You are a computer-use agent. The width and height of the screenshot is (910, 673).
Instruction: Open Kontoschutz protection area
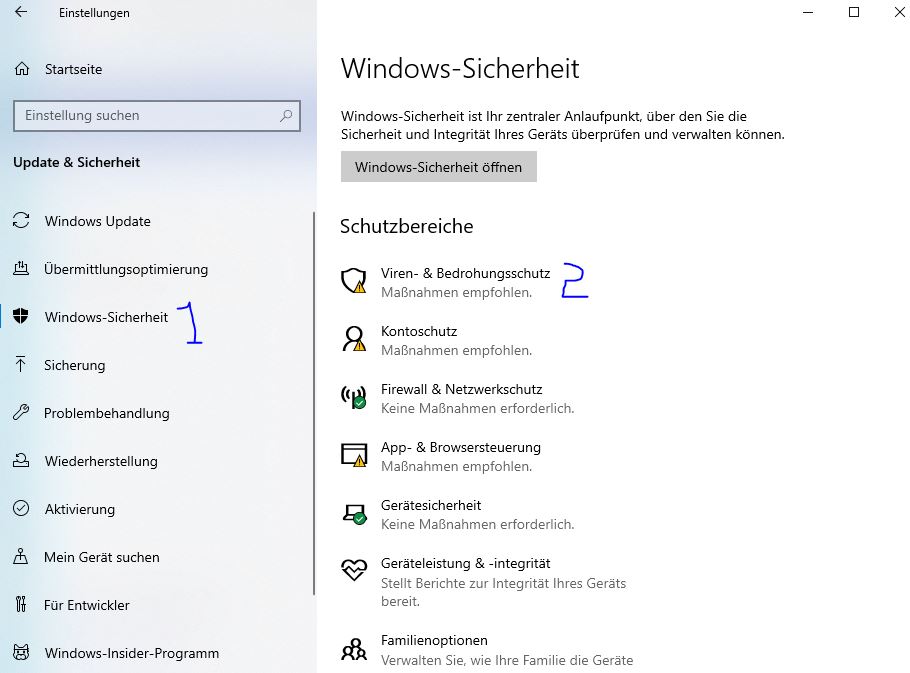(x=419, y=331)
